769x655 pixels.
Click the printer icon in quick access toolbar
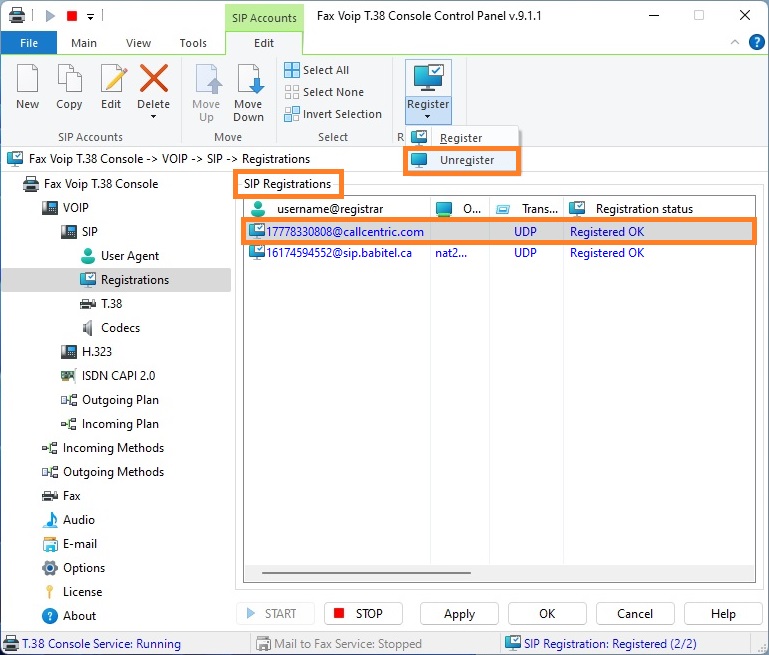(17, 15)
